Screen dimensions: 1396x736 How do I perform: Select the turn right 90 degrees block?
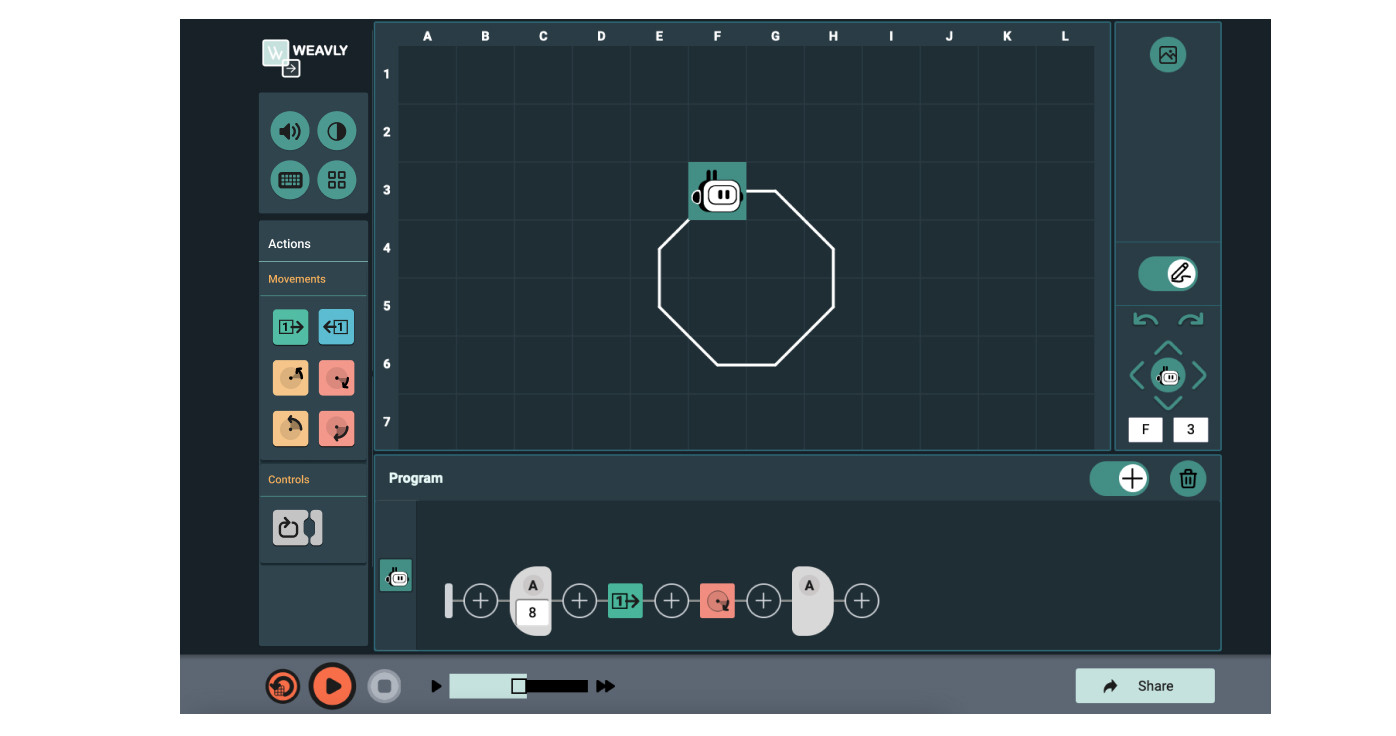point(336,428)
